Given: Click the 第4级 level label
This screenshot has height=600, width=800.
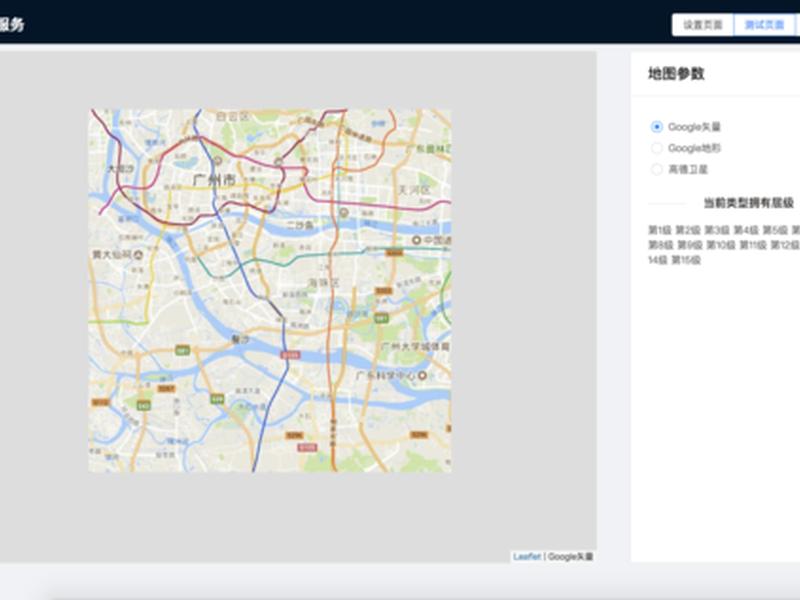Looking at the screenshot, I should (746, 231).
